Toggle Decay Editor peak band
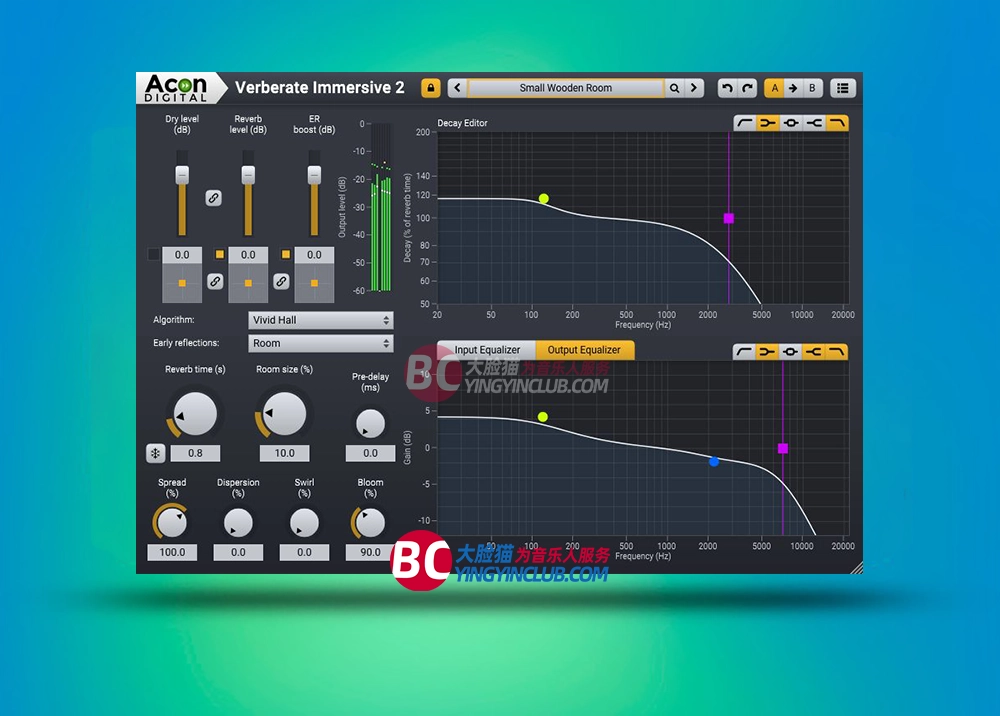The width and height of the screenshot is (1000, 716). point(790,122)
